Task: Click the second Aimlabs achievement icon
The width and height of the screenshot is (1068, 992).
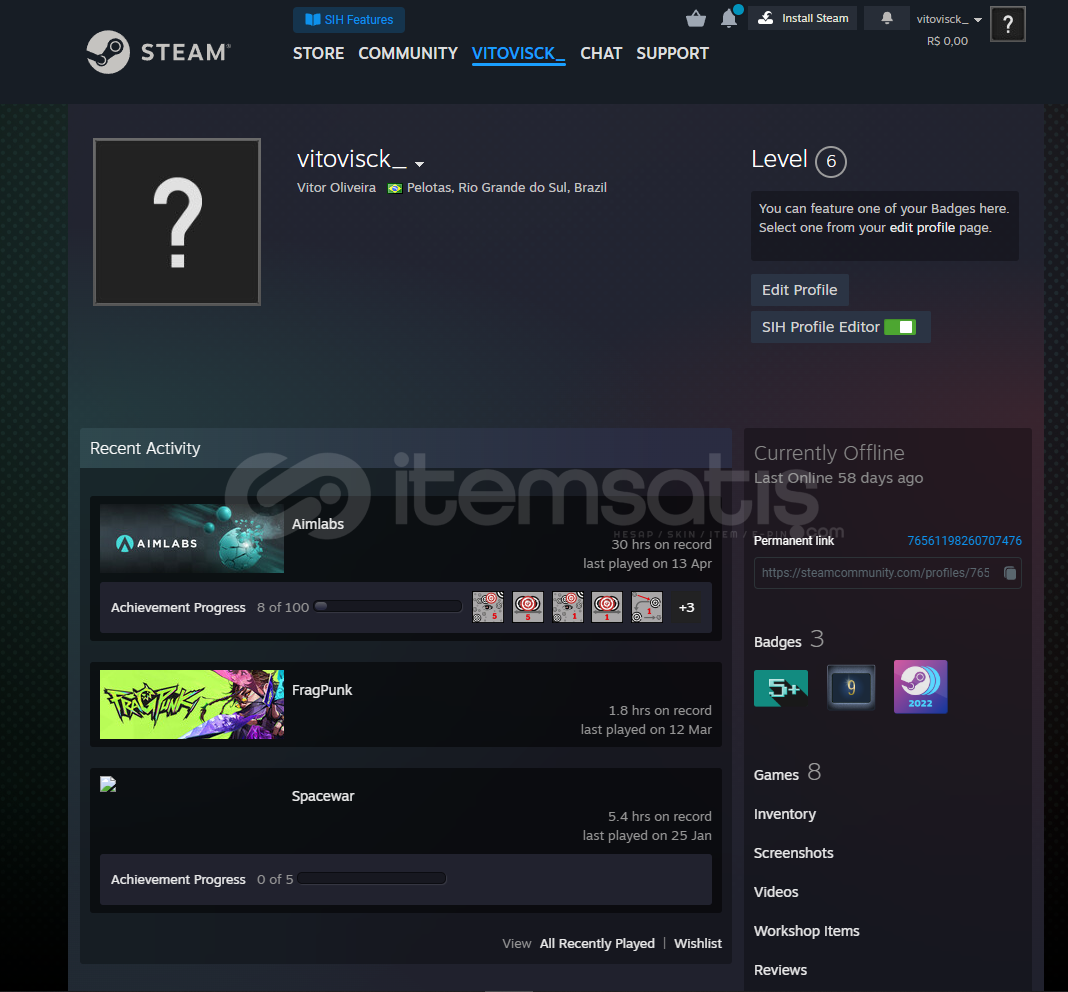Action: tap(528, 607)
